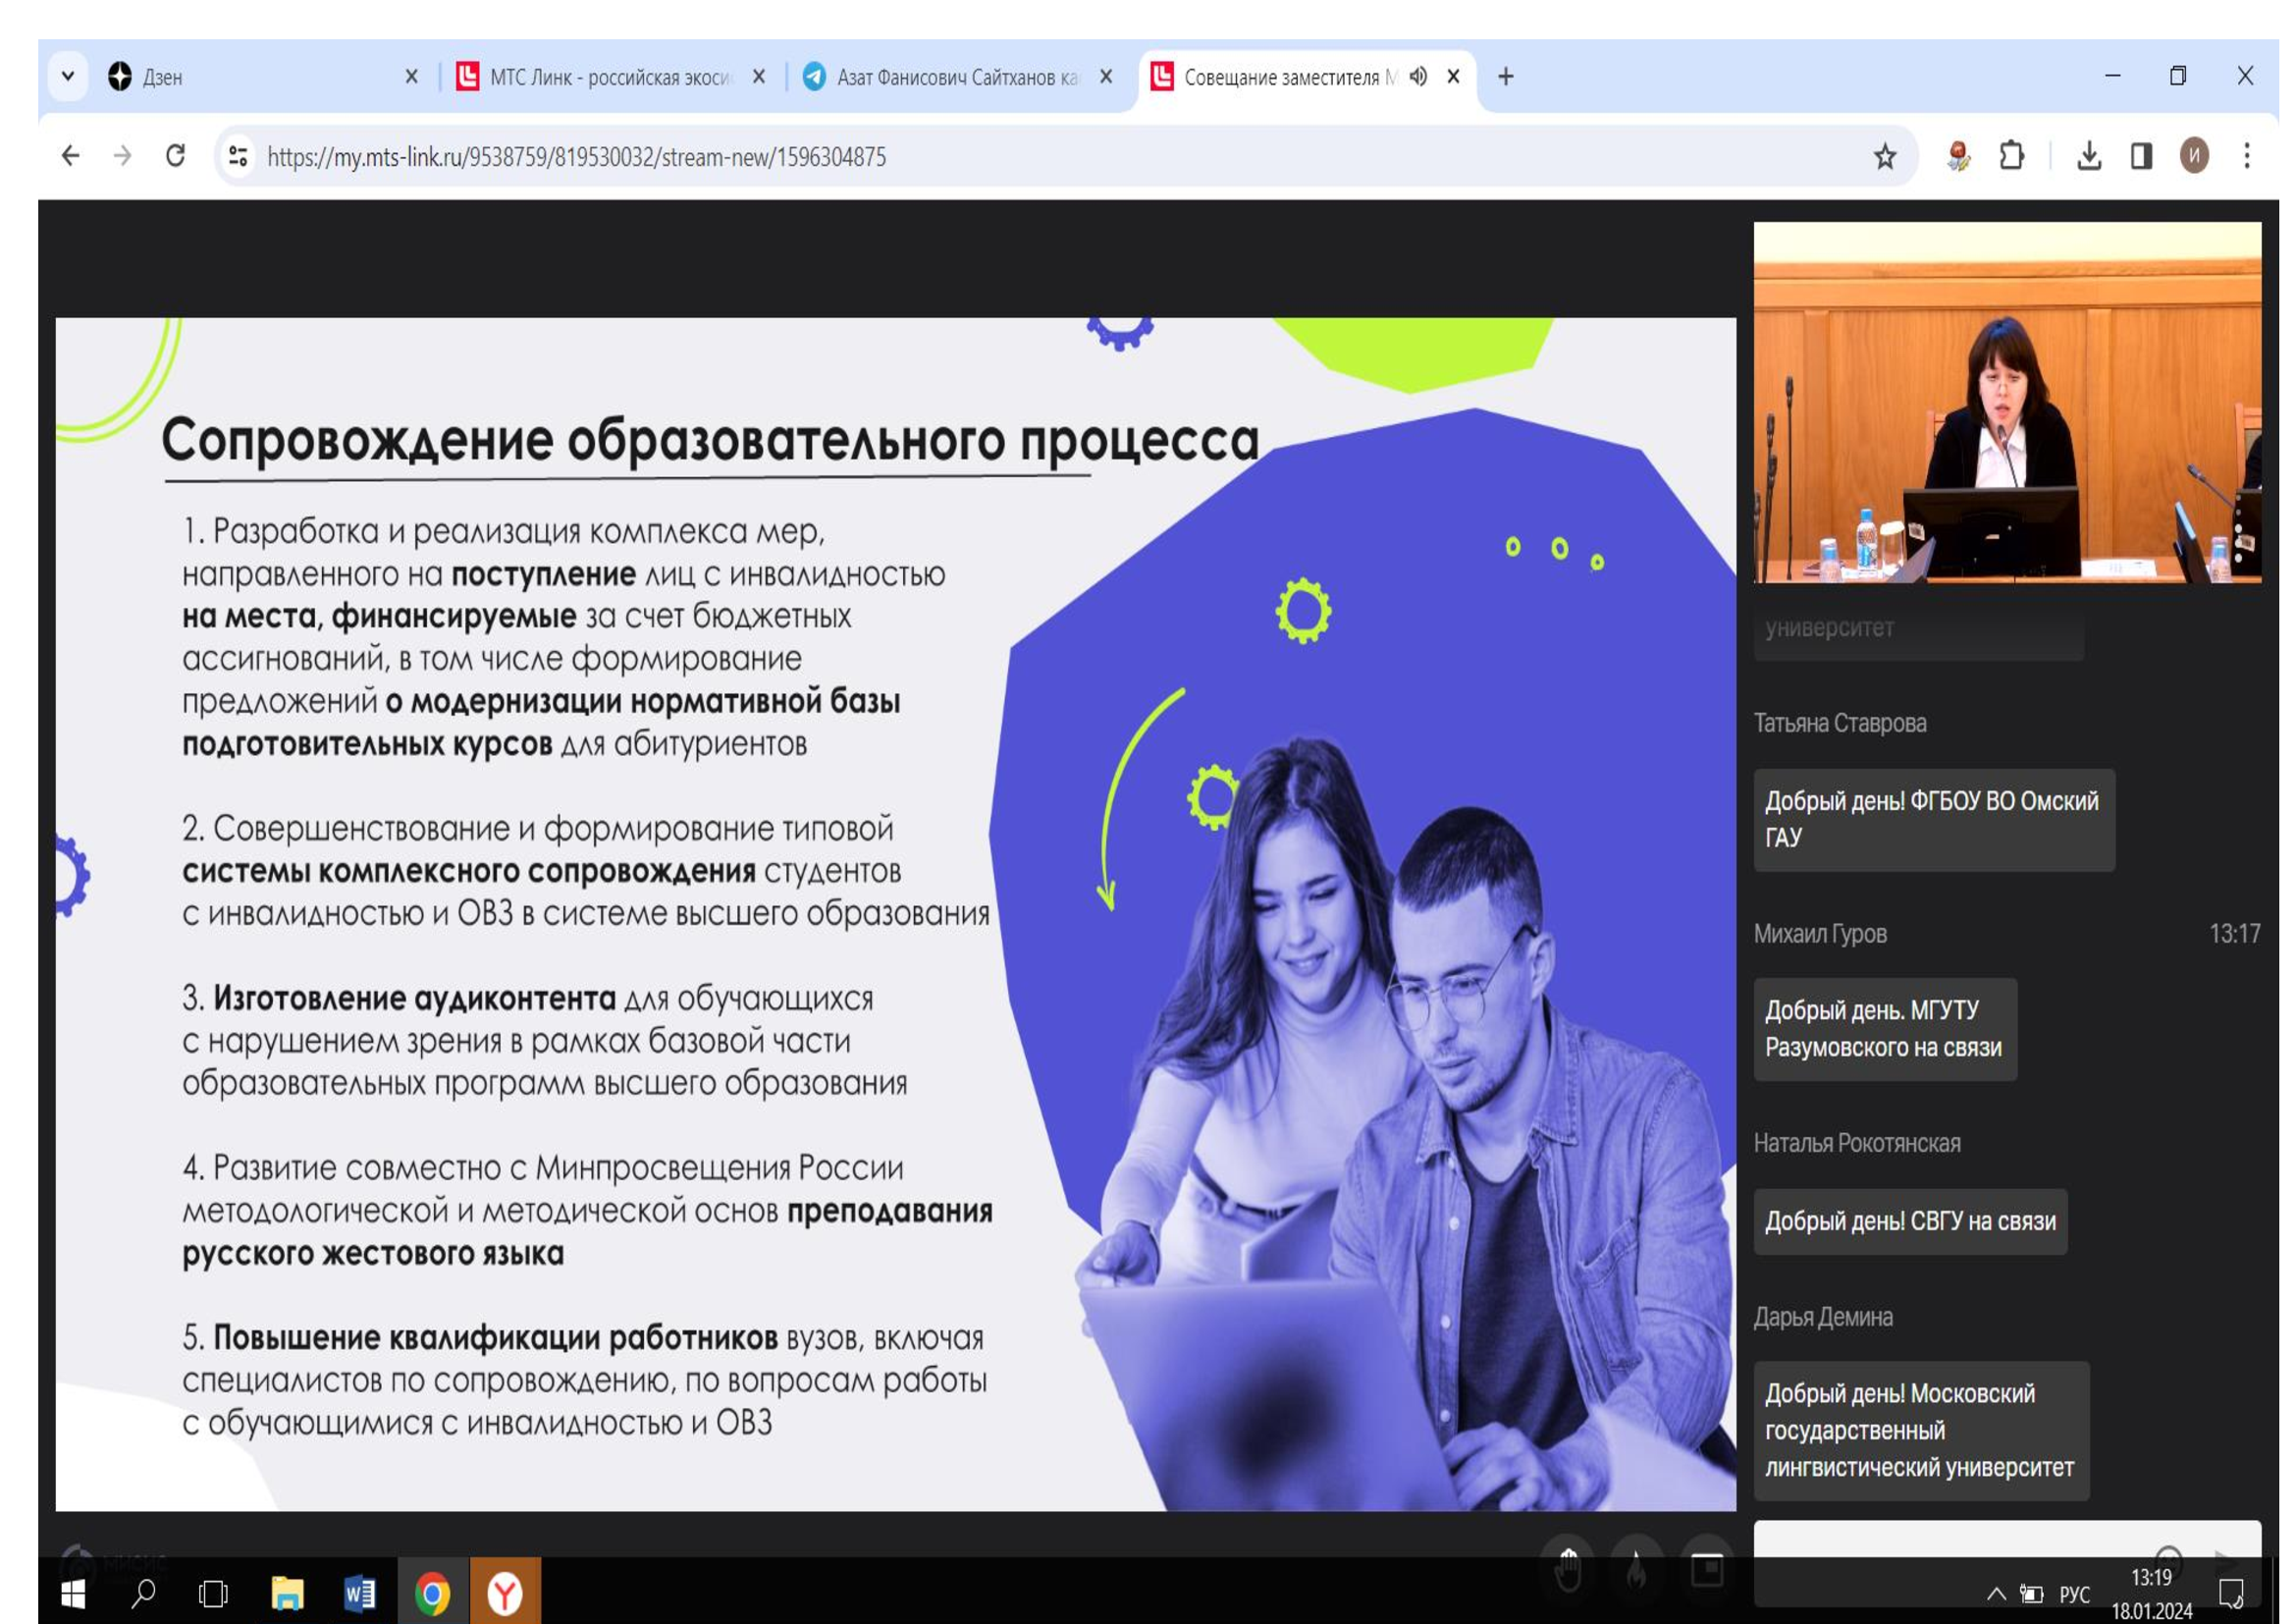Toggle the browser side panel icon
Image resolution: width=2296 pixels, height=1624 pixels.
[x=2141, y=156]
